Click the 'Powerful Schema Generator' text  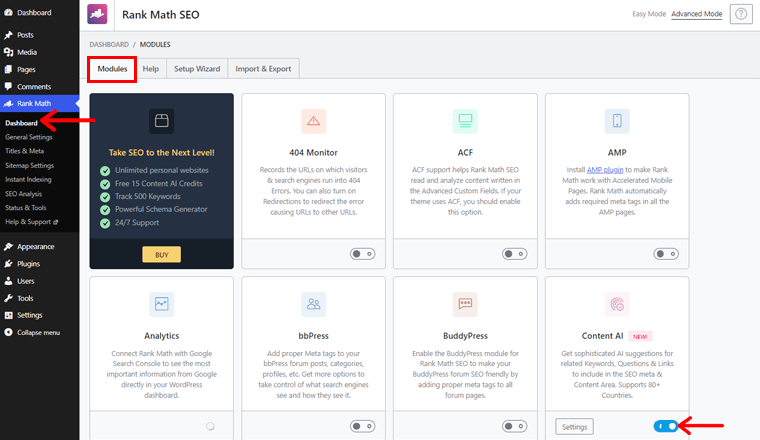click(161, 209)
